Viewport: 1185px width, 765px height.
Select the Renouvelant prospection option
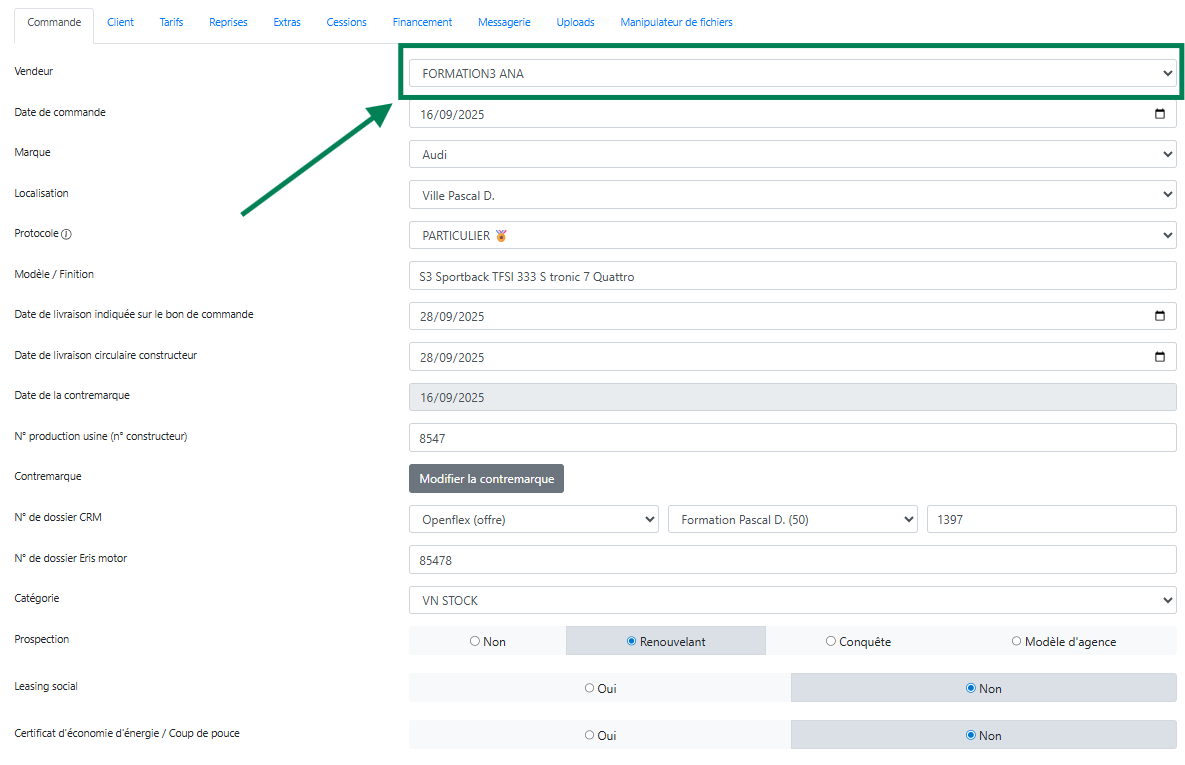(x=631, y=641)
